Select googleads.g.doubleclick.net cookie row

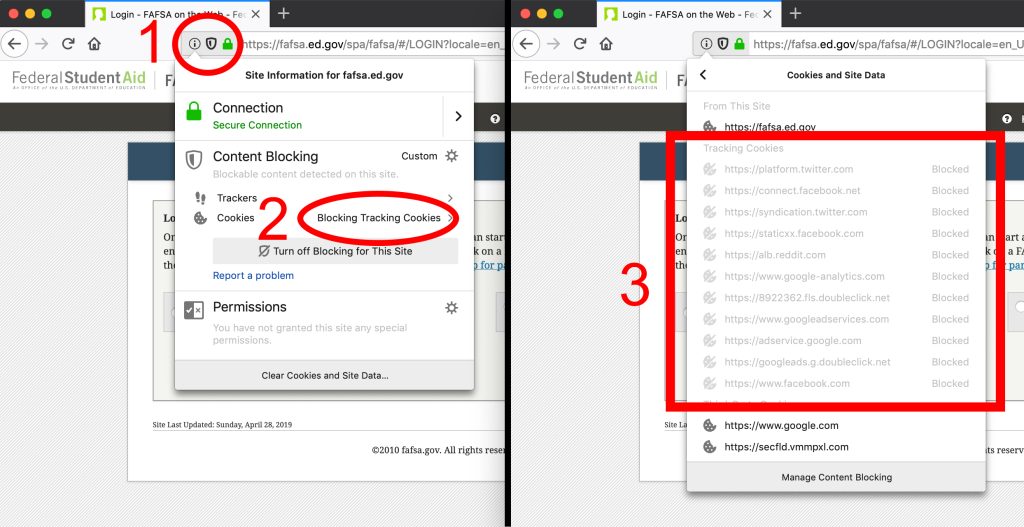point(836,362)
